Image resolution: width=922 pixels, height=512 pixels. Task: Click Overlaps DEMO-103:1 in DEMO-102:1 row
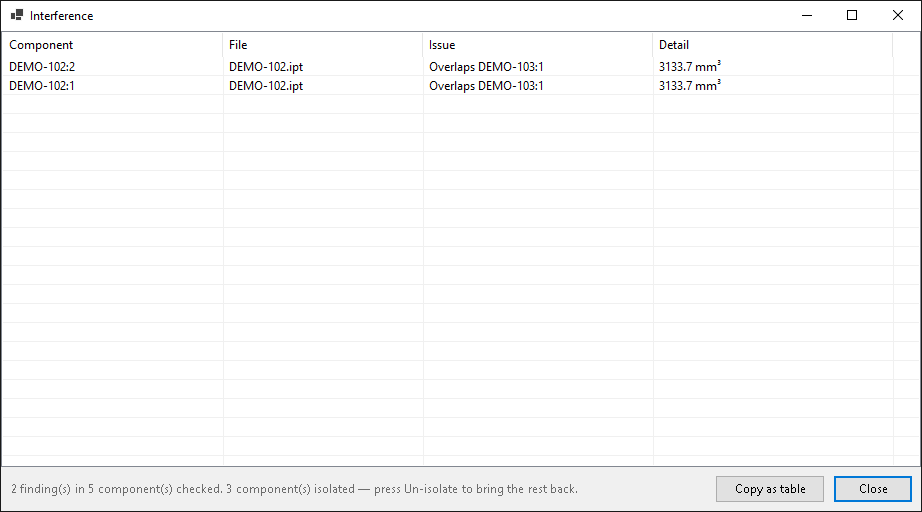tap(486, 85)
